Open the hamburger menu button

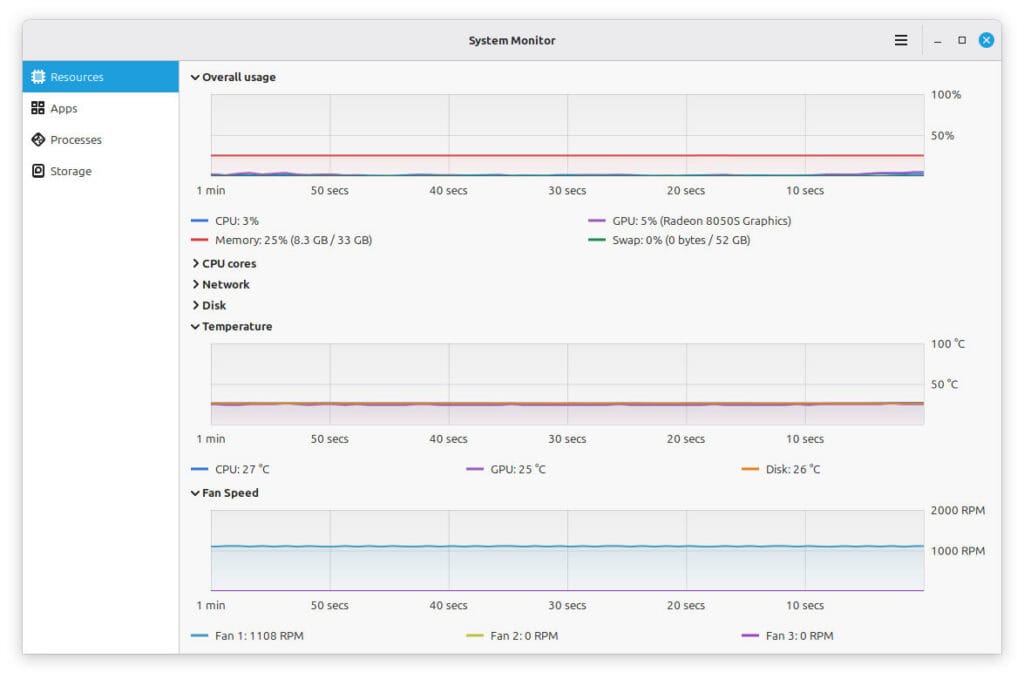[x=901, y=40]
